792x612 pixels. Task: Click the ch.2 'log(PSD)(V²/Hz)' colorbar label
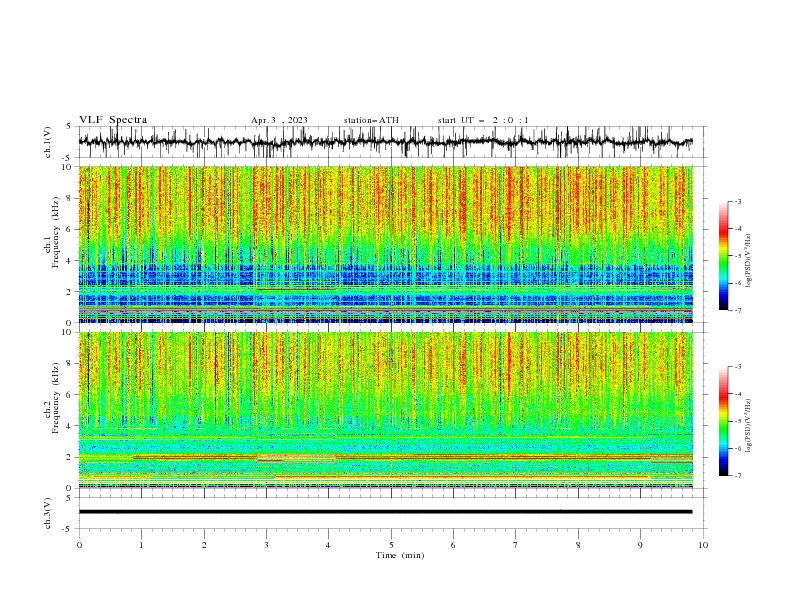click(x=748, y=425)
